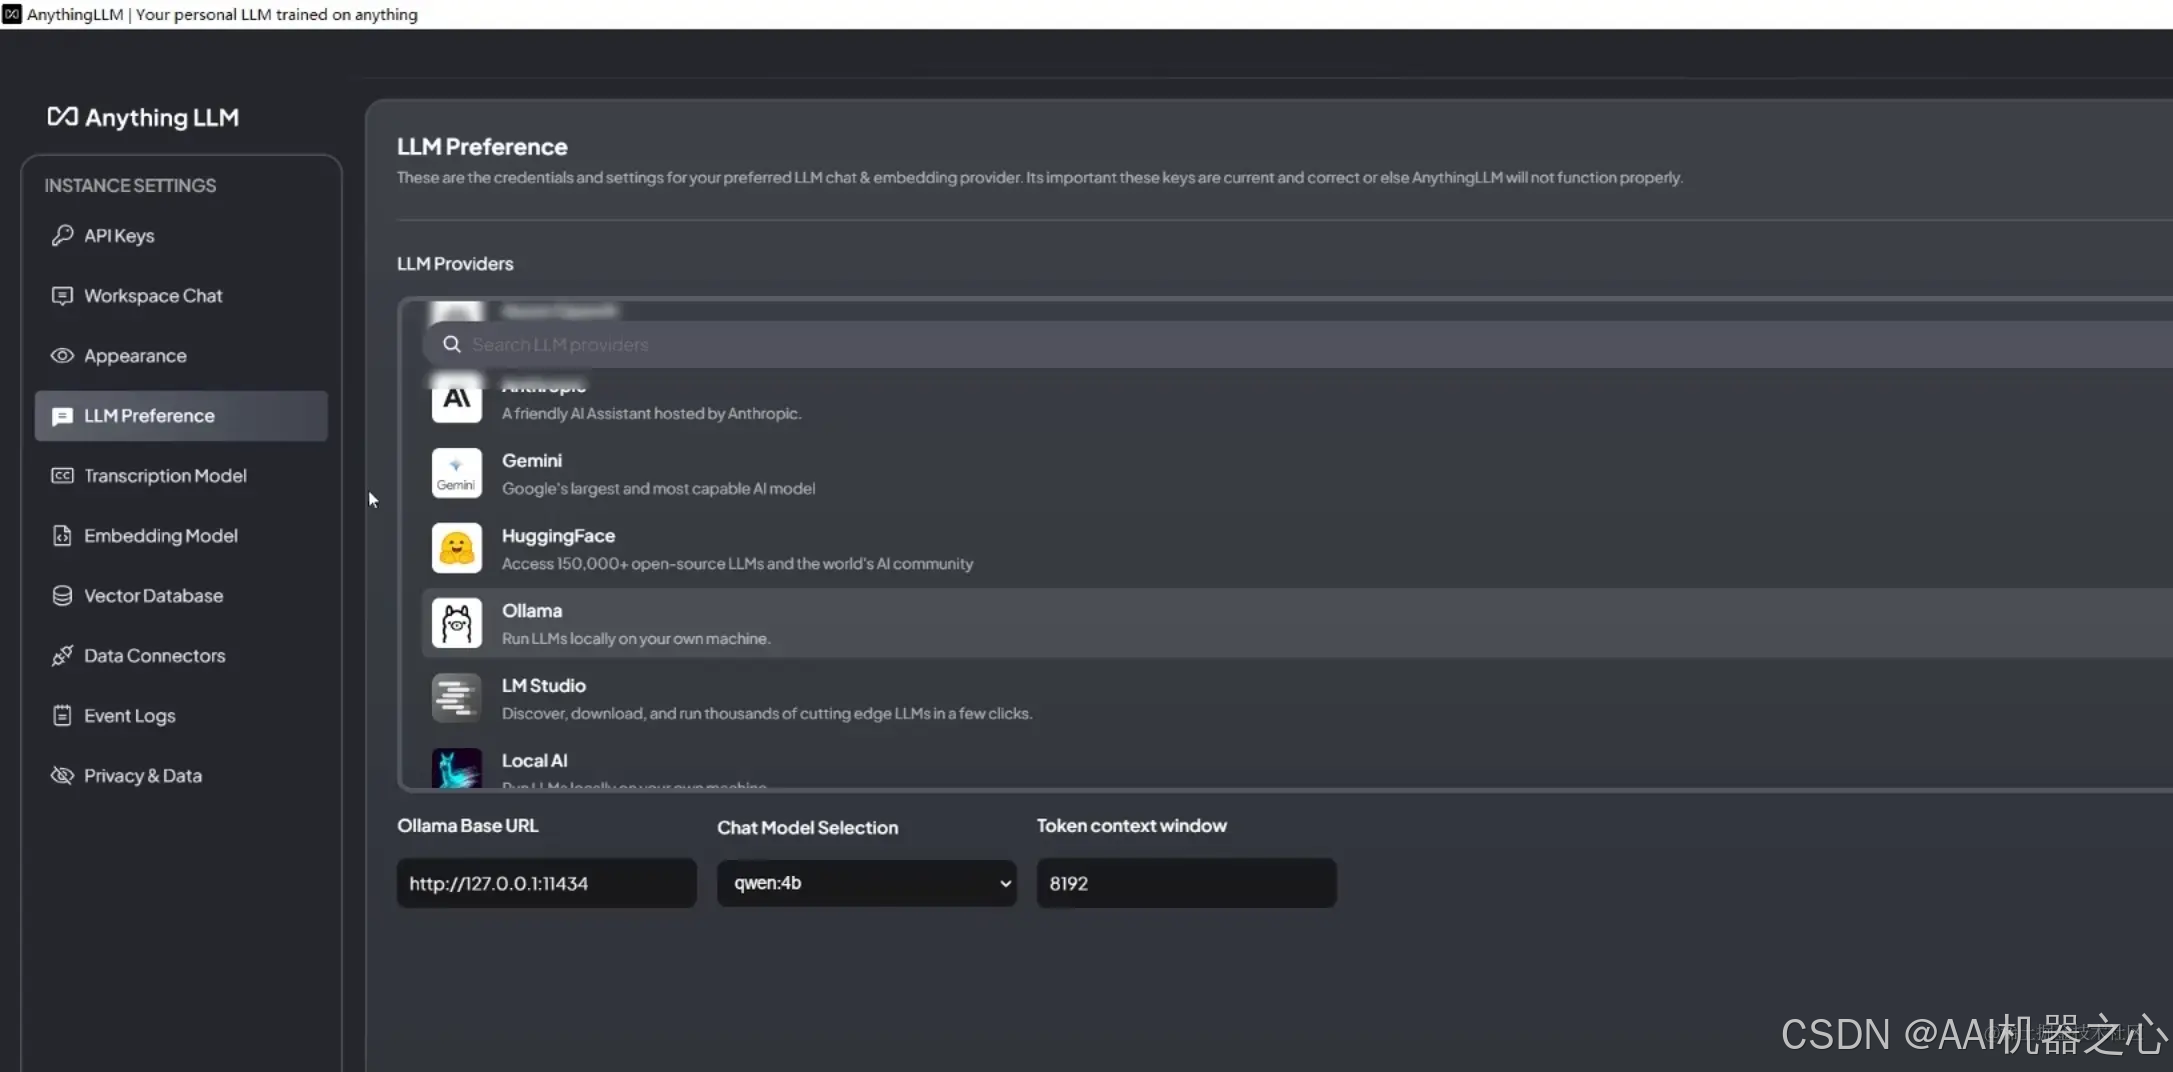Viewport: 2173px width, 1072px height.
Task: Click 'Run LLMs locally on your own machine.' text
Action: click(x=636, y=639)
